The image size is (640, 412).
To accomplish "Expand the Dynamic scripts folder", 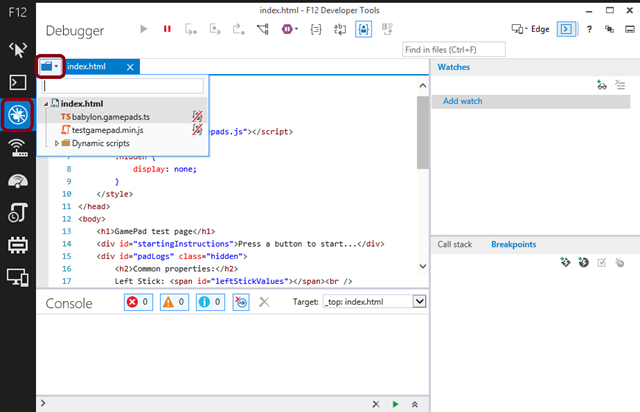I will tap(57, 143).
